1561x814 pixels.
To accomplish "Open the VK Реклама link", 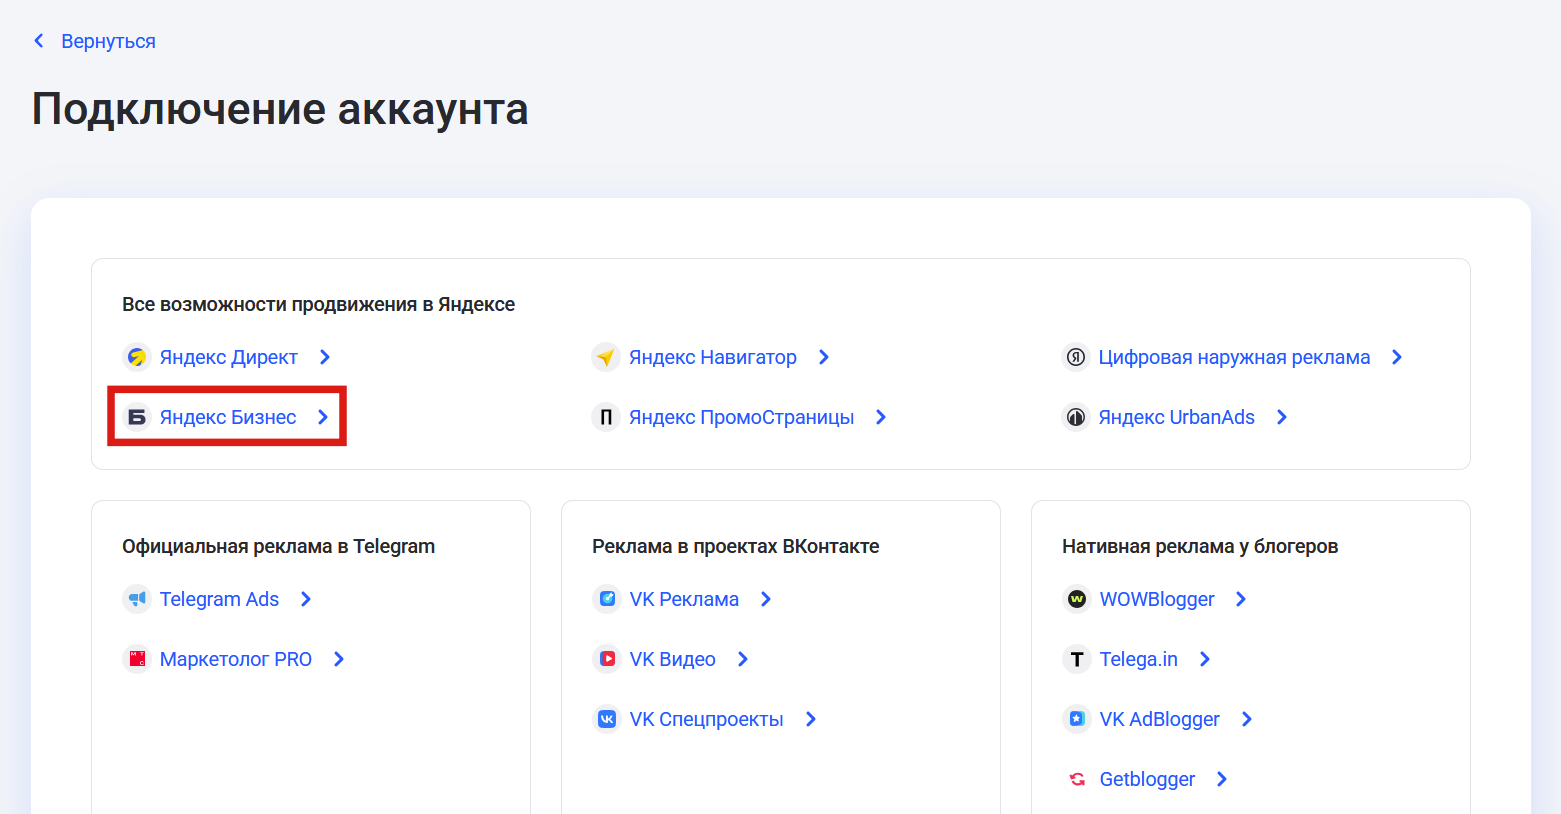I will (684, 599).
